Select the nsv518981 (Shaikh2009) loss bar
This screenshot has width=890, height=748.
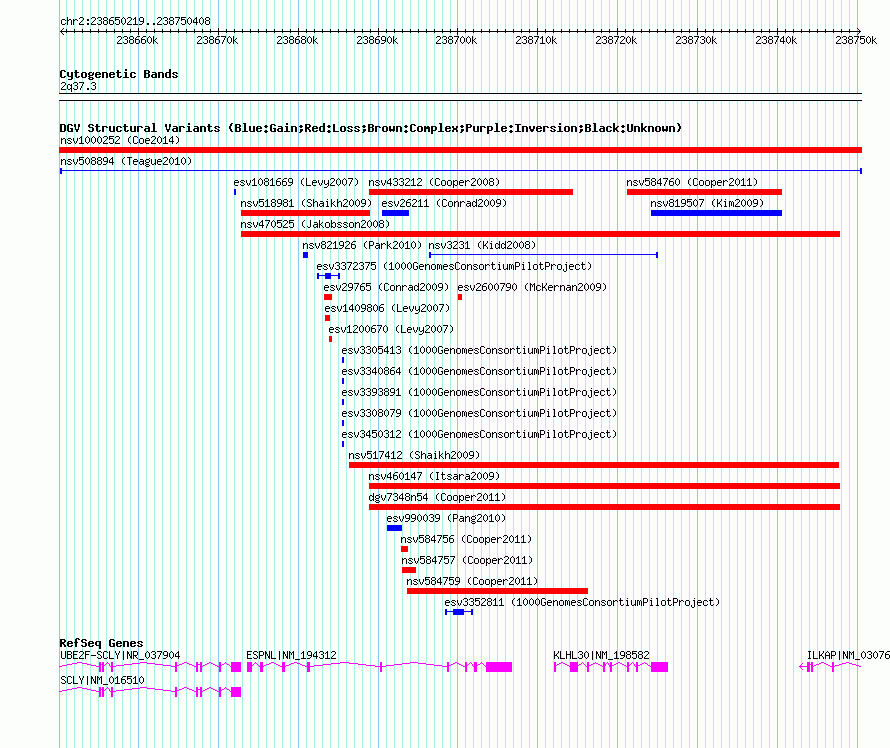pos(305,213)
